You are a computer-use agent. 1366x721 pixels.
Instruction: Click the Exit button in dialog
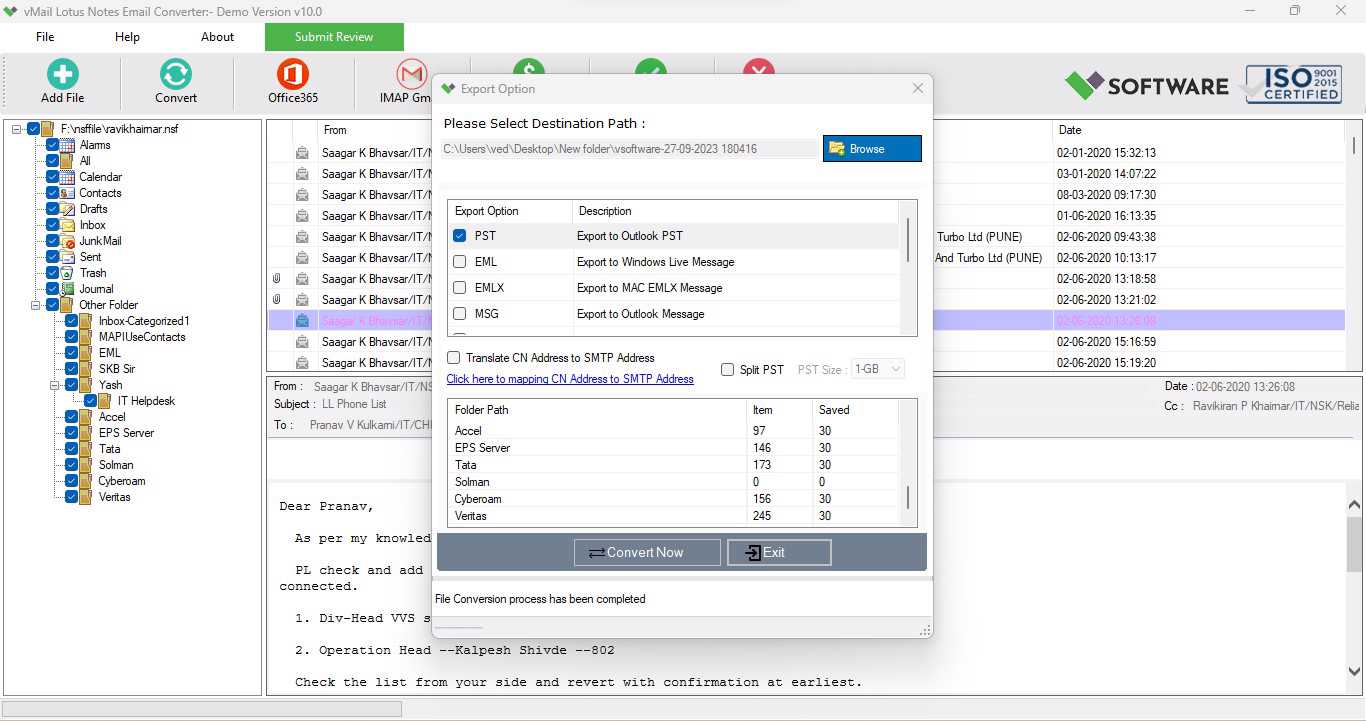tap(779, 552)
